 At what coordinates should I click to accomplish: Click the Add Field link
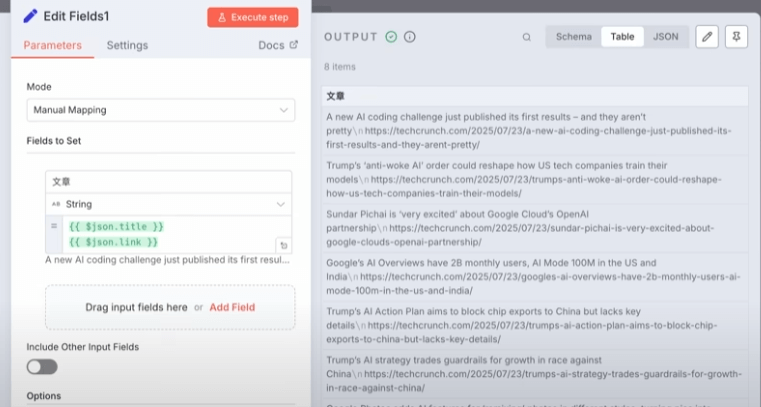click(x=233, y=306)
